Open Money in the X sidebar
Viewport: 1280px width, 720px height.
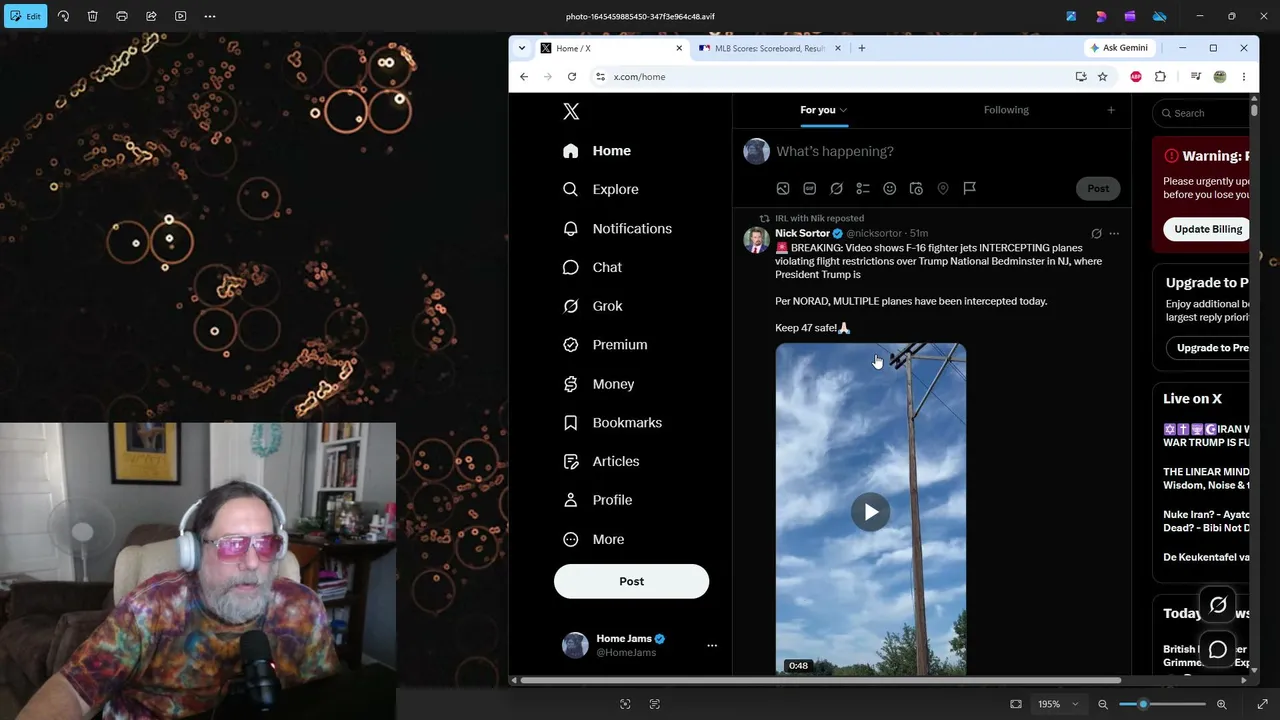click(599, 384)
